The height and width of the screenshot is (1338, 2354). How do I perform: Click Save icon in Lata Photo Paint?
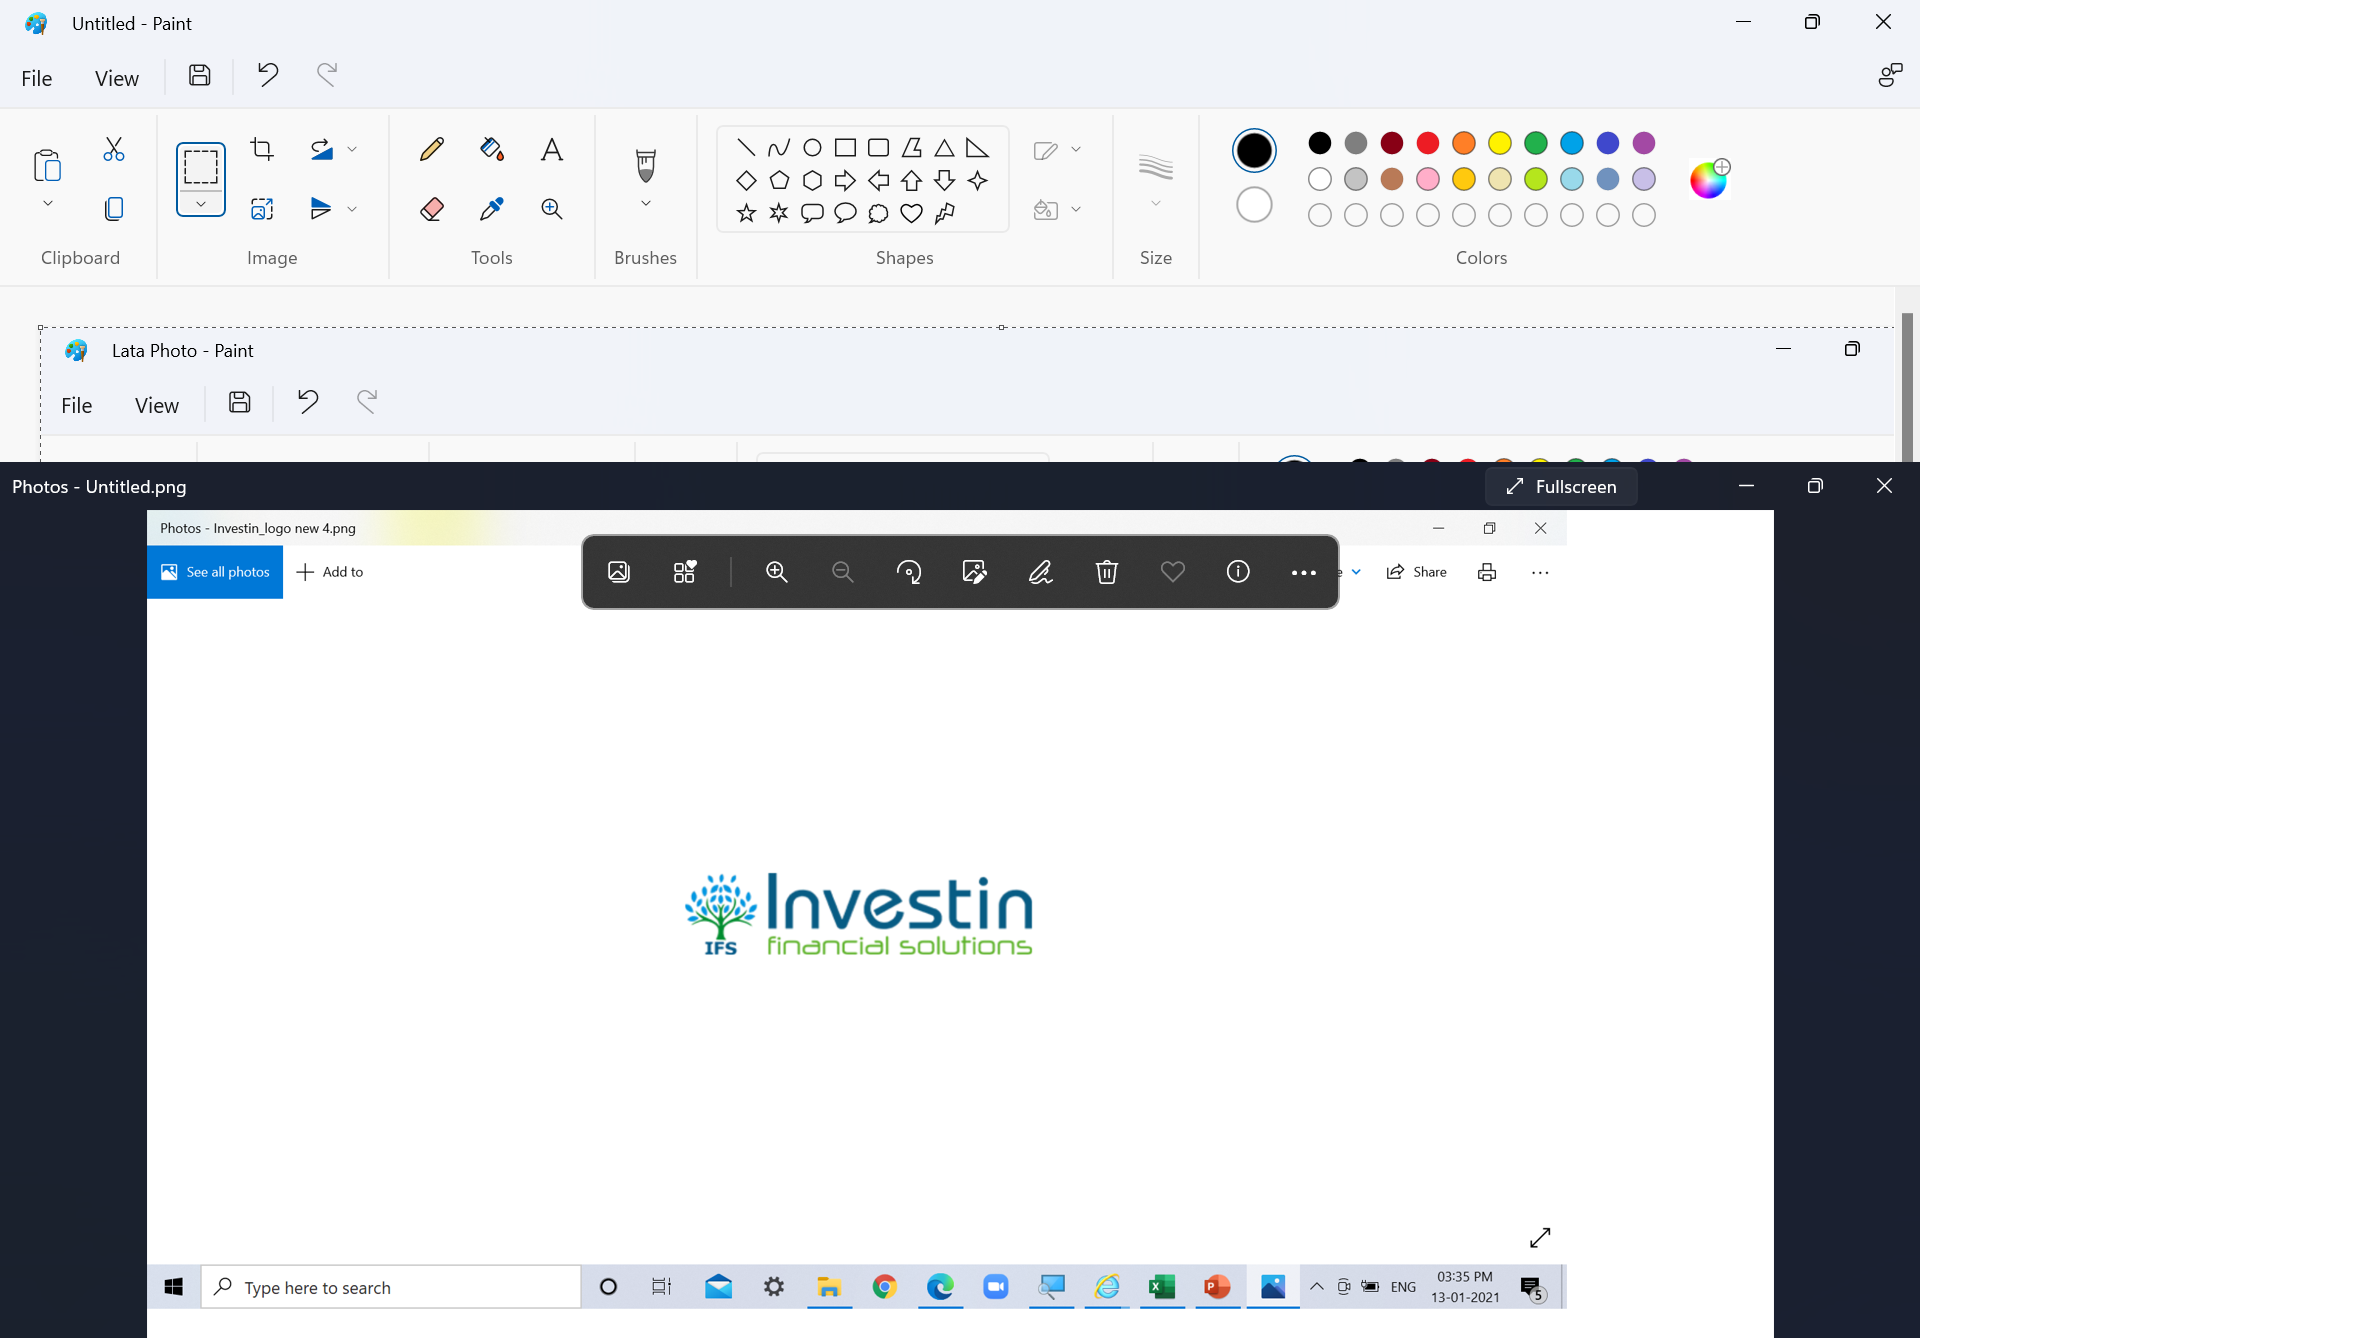240,402
